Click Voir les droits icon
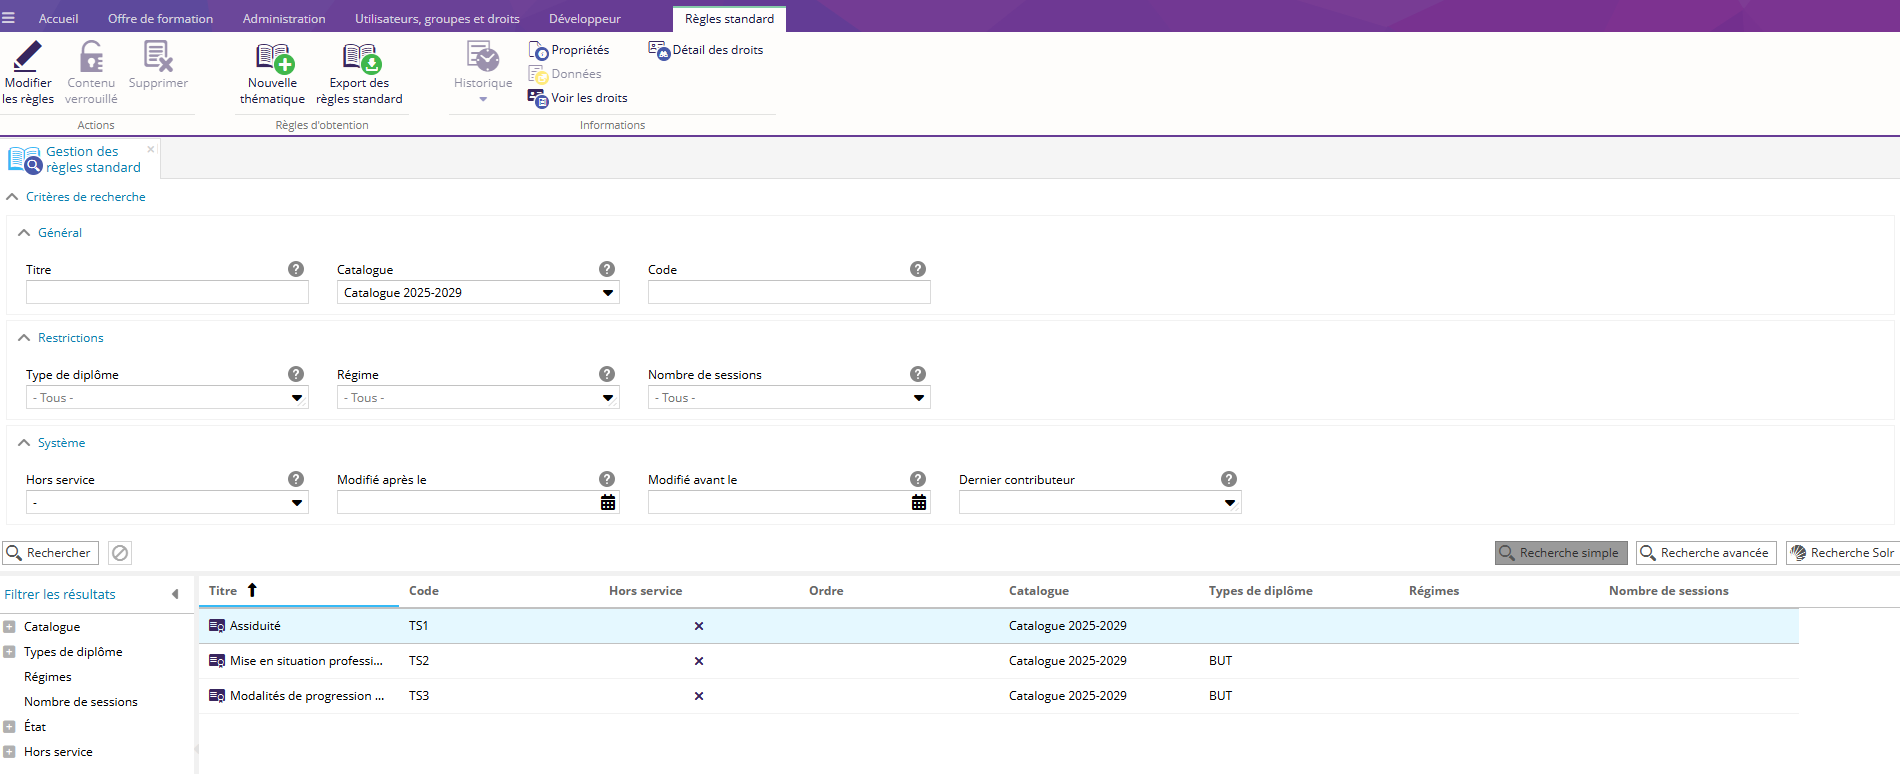 pos(538,98)
